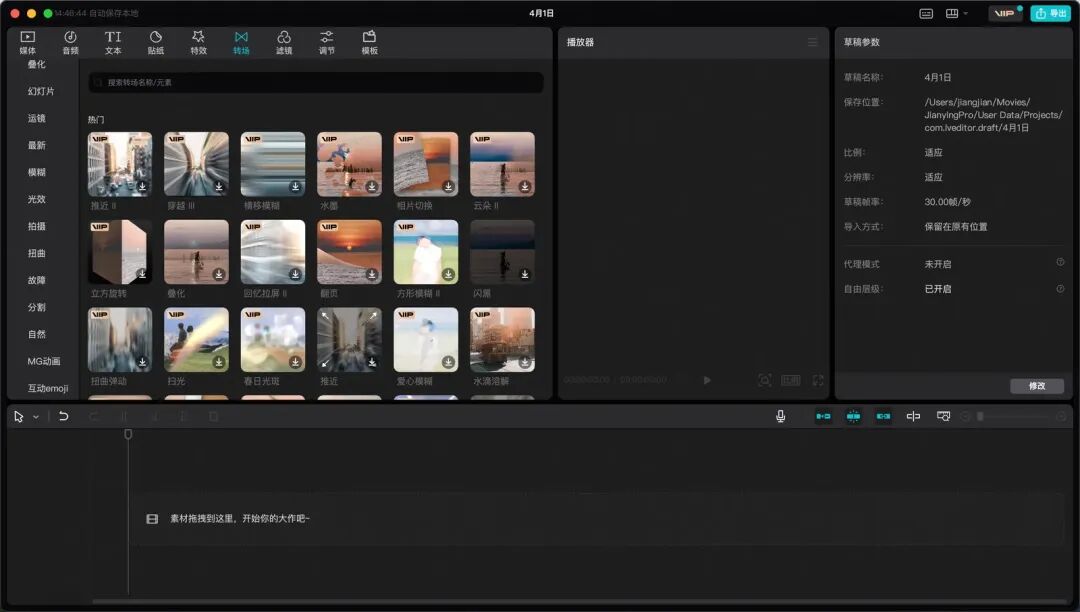Click the undo arrow in timeline toolbar
Screen dimensions: 1080x612
point(63,416)
